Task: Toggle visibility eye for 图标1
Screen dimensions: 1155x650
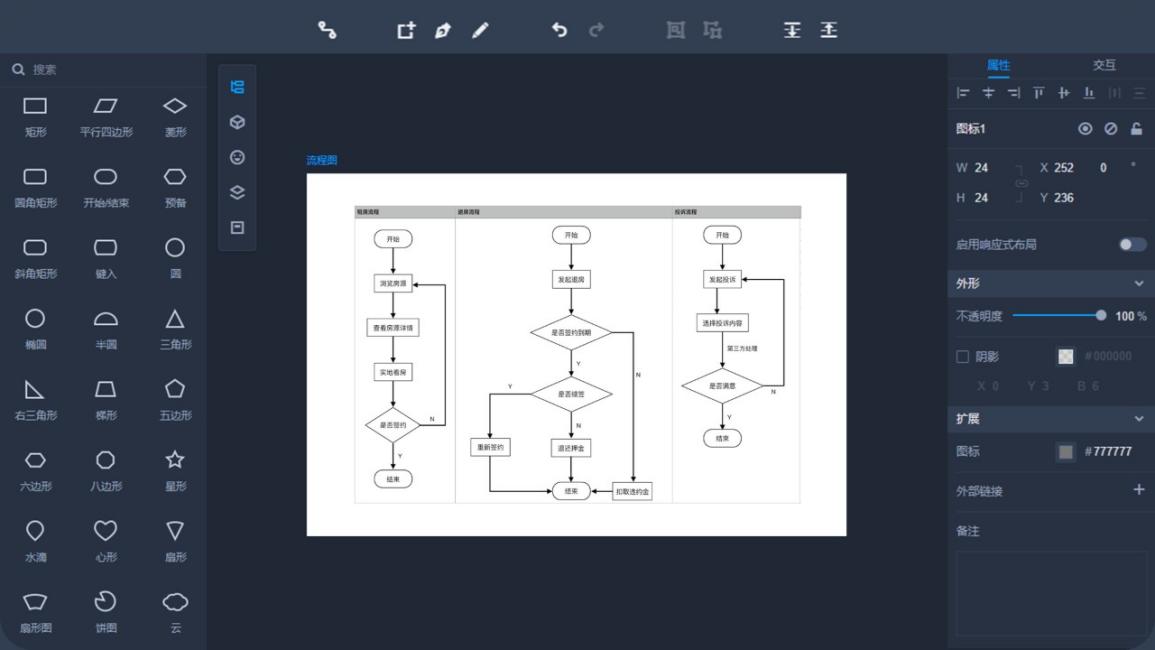Action: click(1085, 128)
